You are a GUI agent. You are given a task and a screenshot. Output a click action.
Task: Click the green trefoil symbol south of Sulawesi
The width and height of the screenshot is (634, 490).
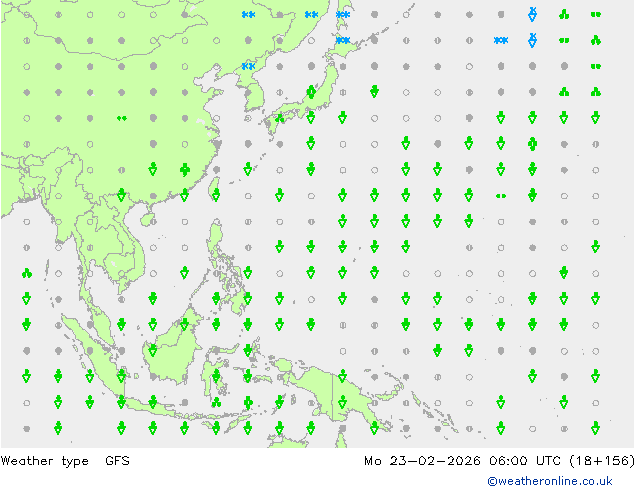point(216,402)
